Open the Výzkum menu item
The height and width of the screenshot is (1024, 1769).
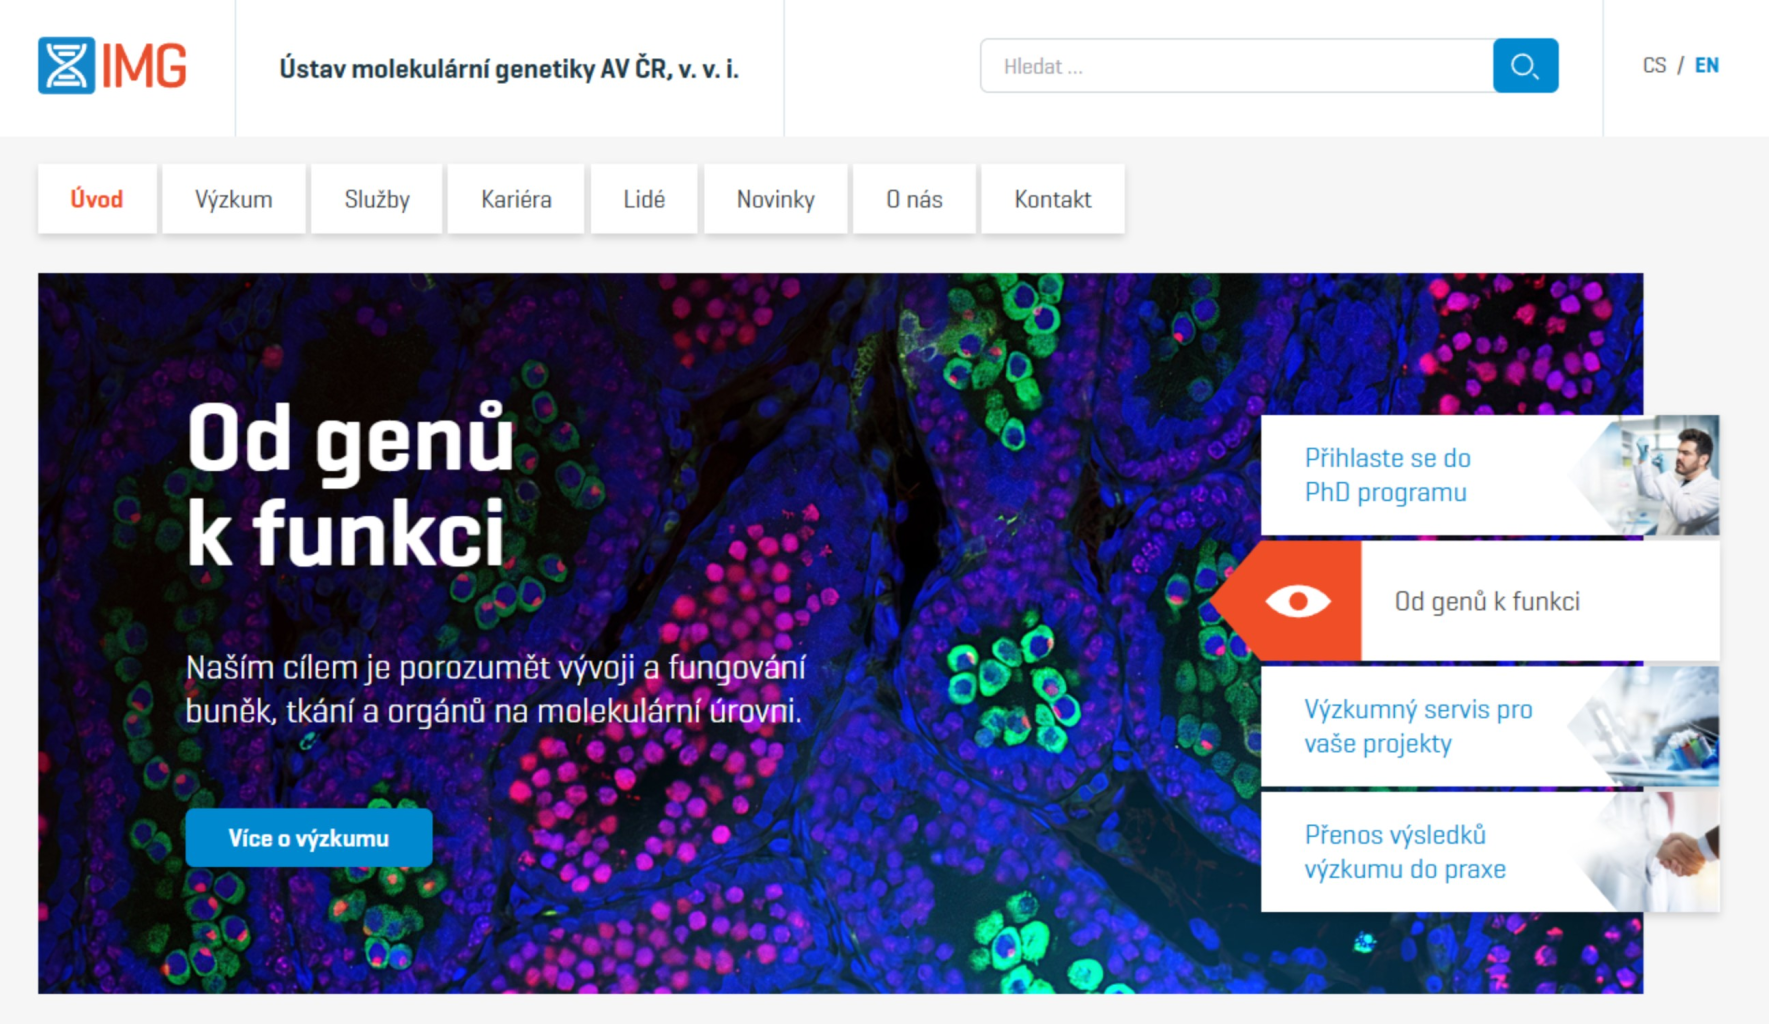(x=234, y=199)
